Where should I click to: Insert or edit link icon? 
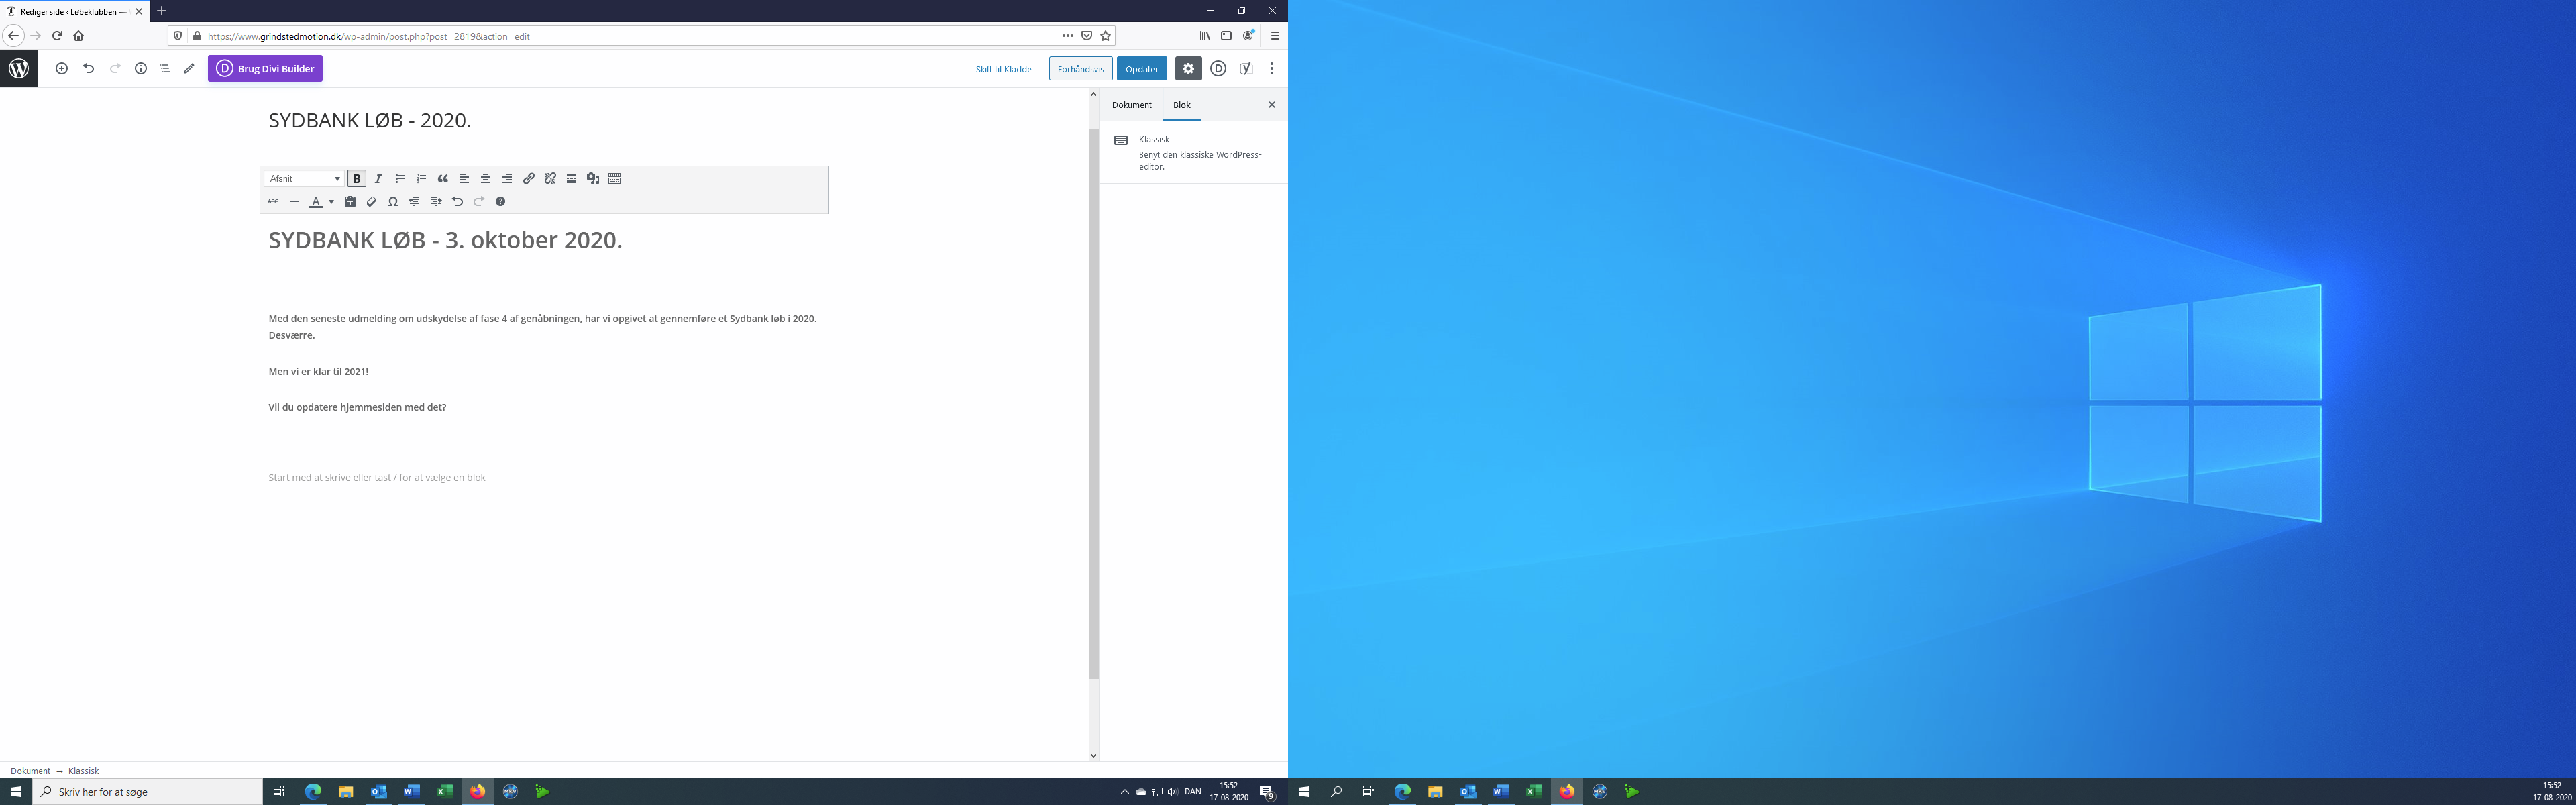529,179
